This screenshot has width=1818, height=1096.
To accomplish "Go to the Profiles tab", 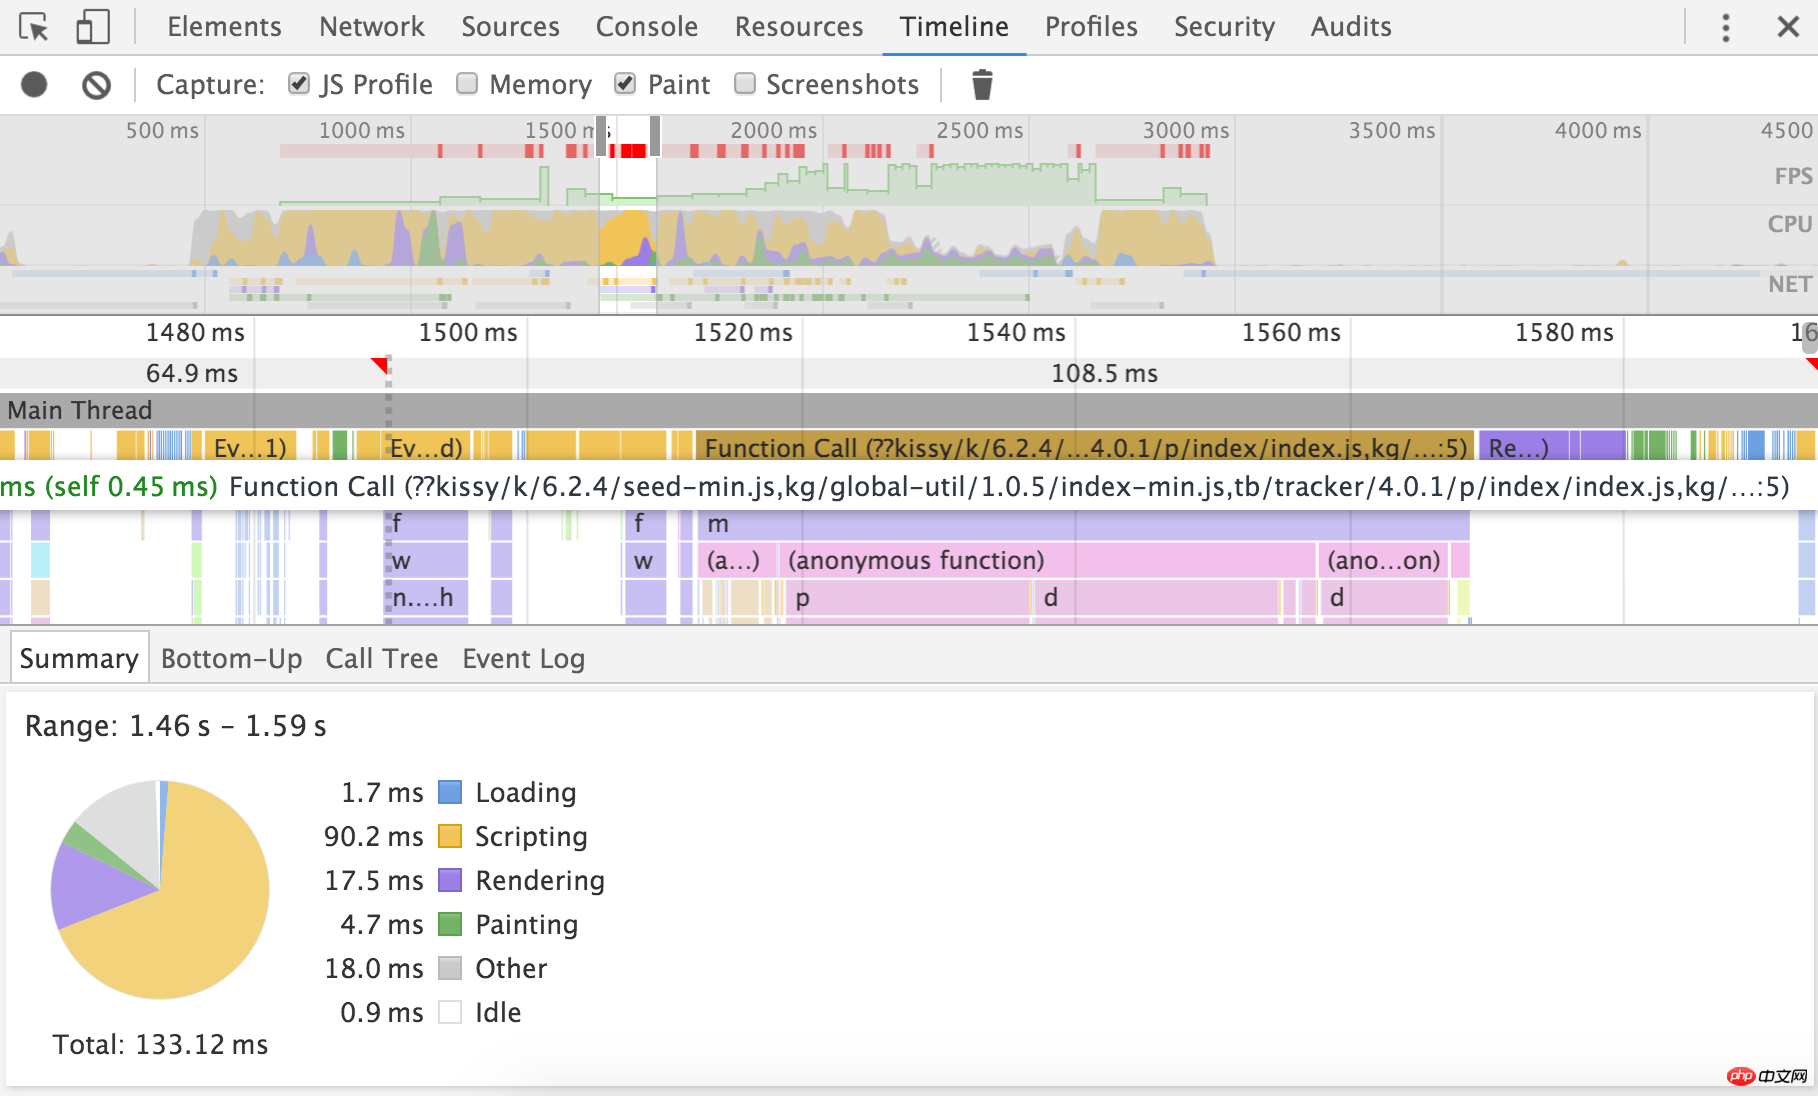I will [1090, 27].
